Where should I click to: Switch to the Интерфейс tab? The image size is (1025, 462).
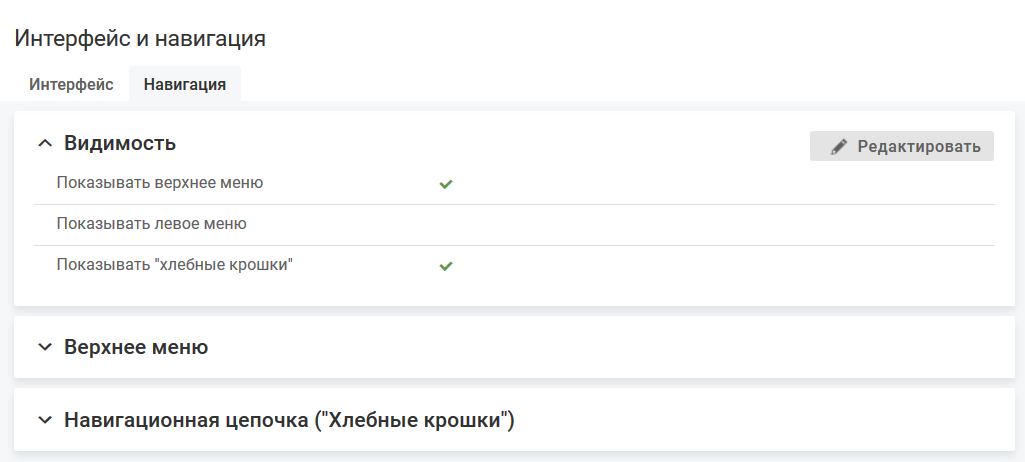click(71, 84)
